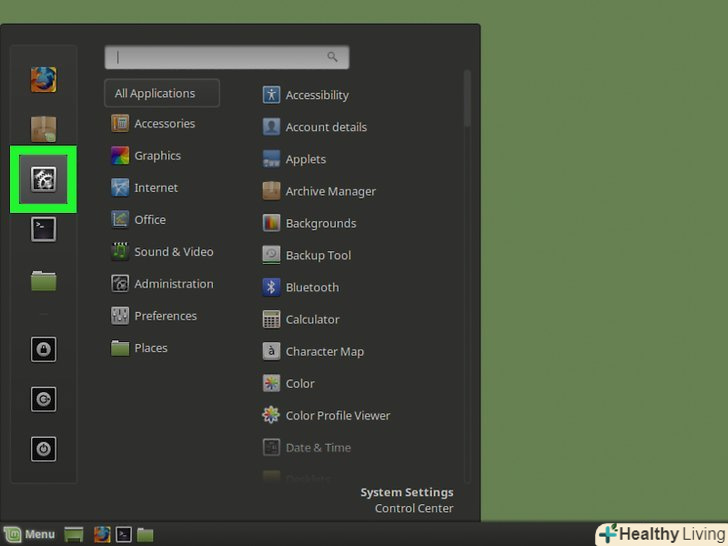The width and height of the screenshot is (728, 546).
Task: Open the Preferences category
Action: tap(165, 316)
